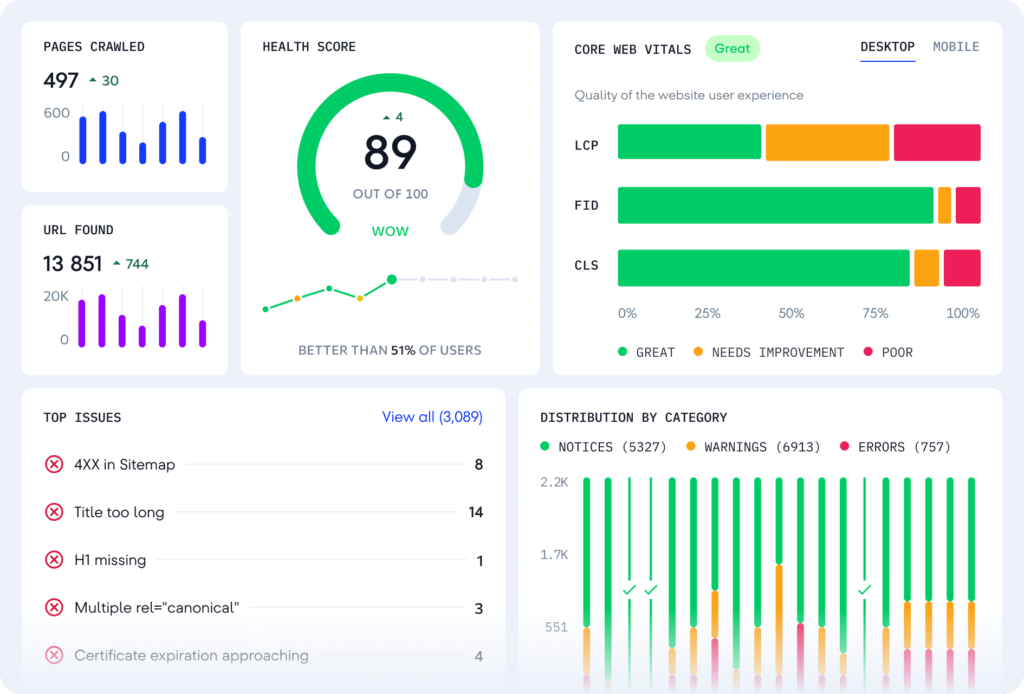
Task: Click the Certificate expiration approaching error icon
Action: [54, 656]
